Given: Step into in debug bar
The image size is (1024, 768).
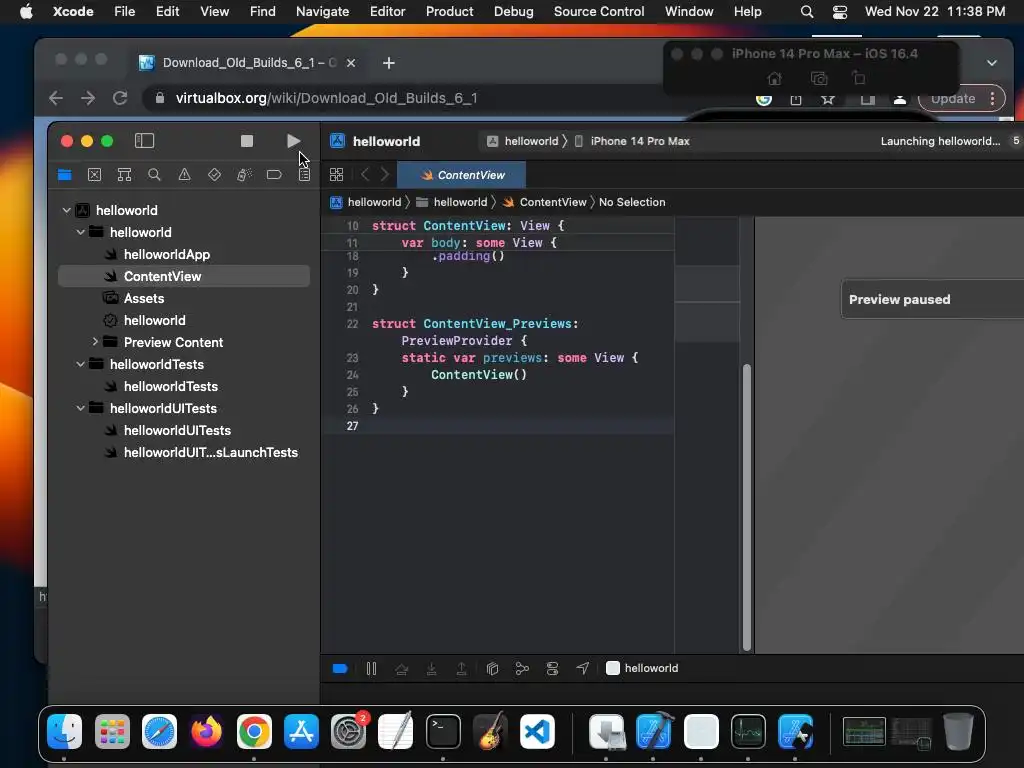Looking at the screenshot, I should pyautogui.click(x=432, y=668).
